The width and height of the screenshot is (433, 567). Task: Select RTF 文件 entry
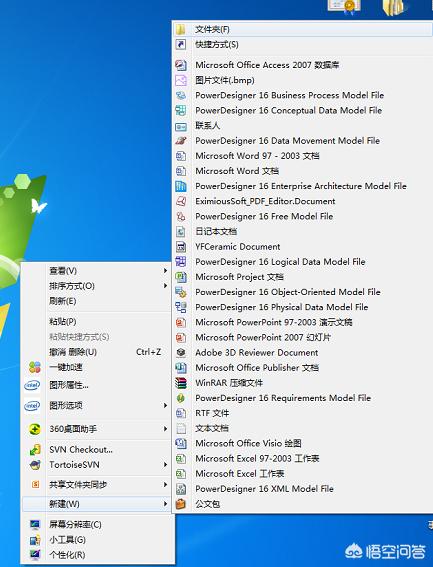tap(303, 413)
